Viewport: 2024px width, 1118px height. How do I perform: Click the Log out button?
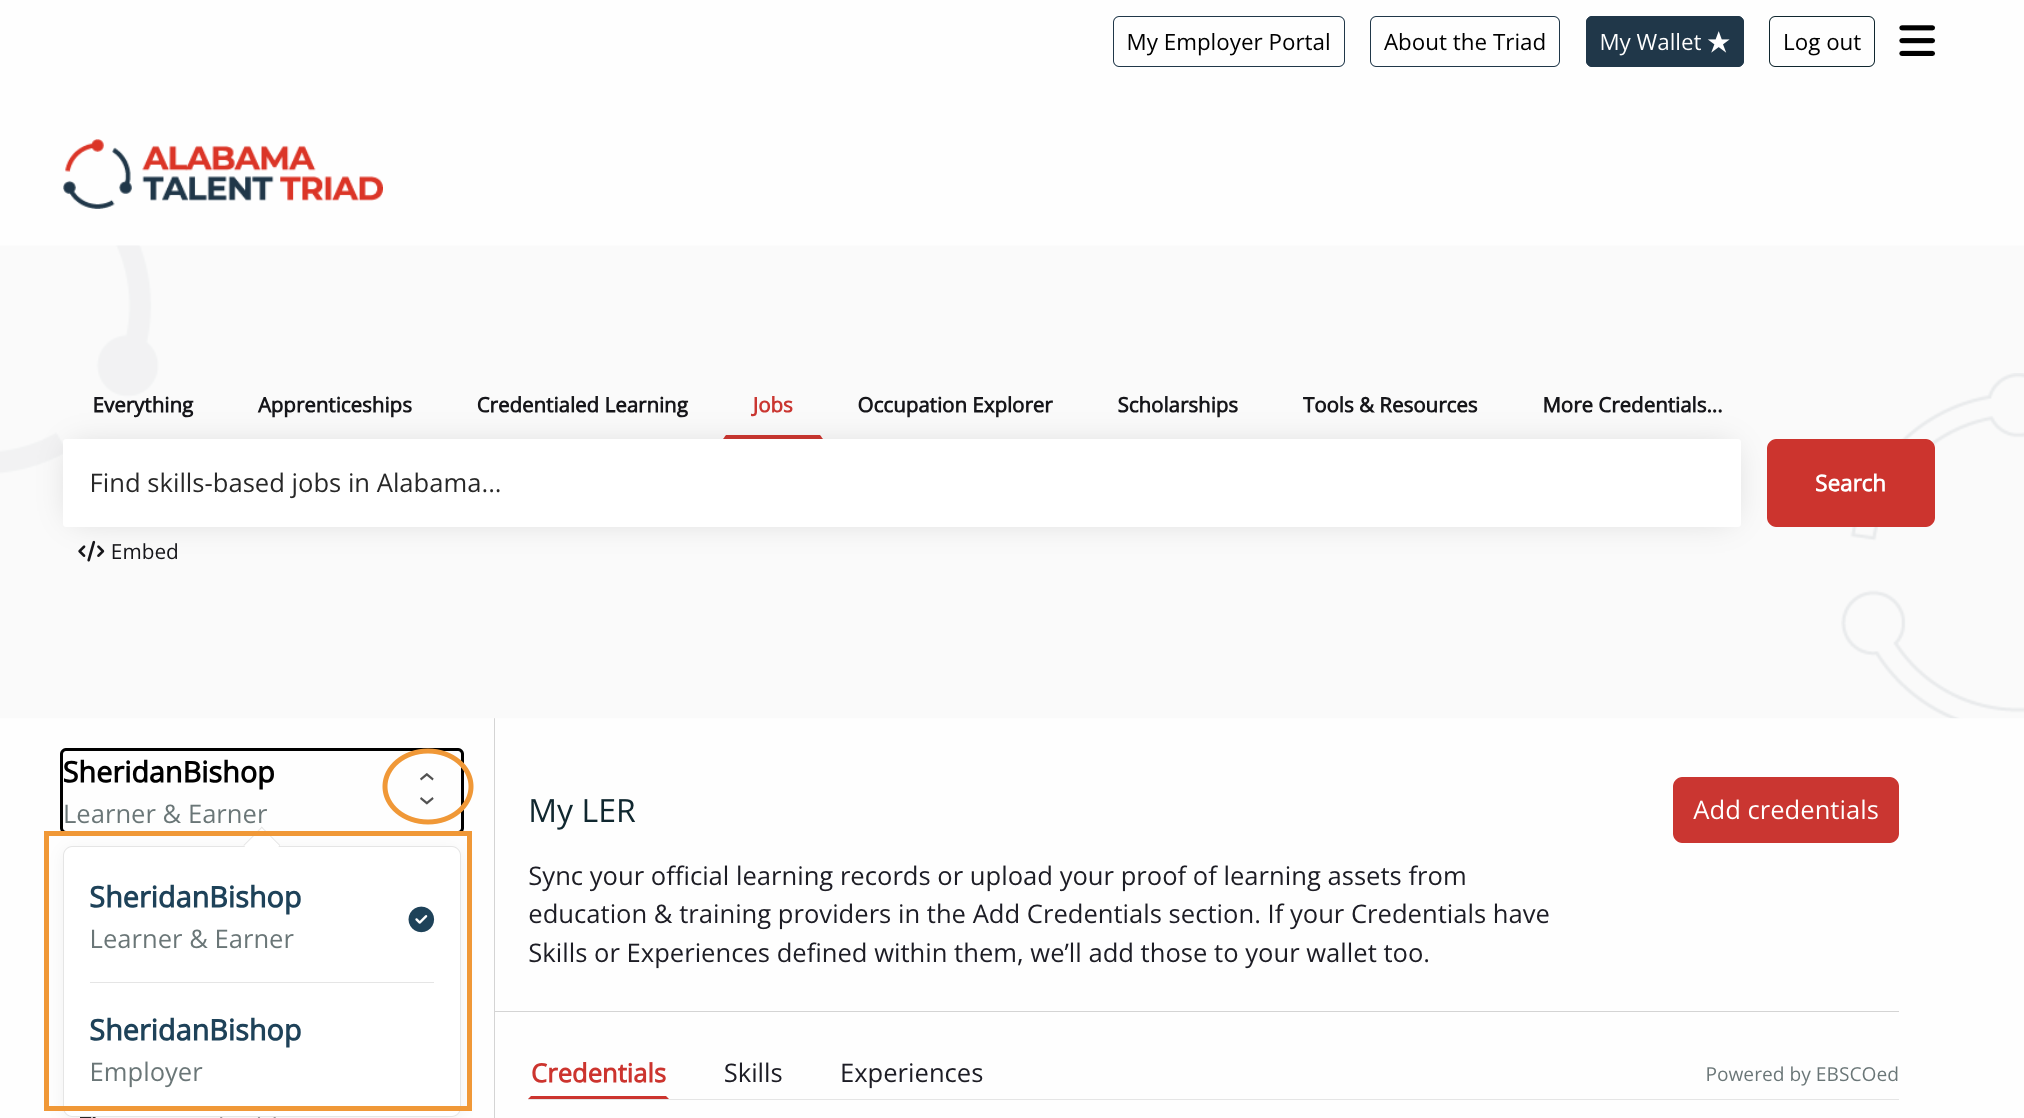(1821, 42)
